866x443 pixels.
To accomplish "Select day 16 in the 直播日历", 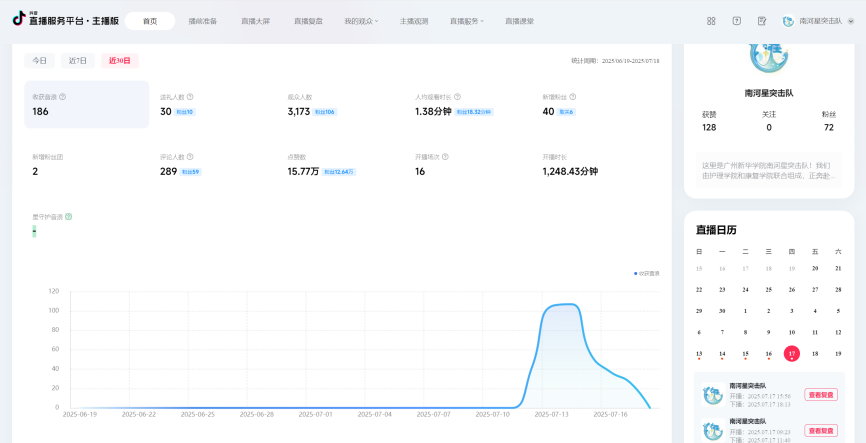I will pos(768,354).
